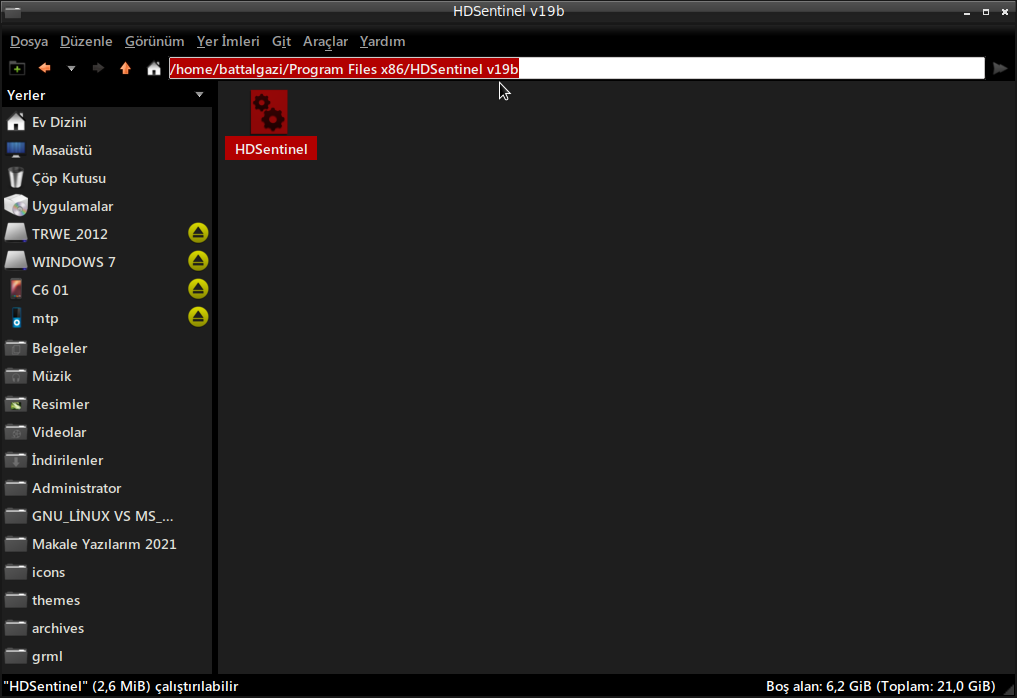
Task: Eject the mtp device
Action: click(x=198, y=317)
